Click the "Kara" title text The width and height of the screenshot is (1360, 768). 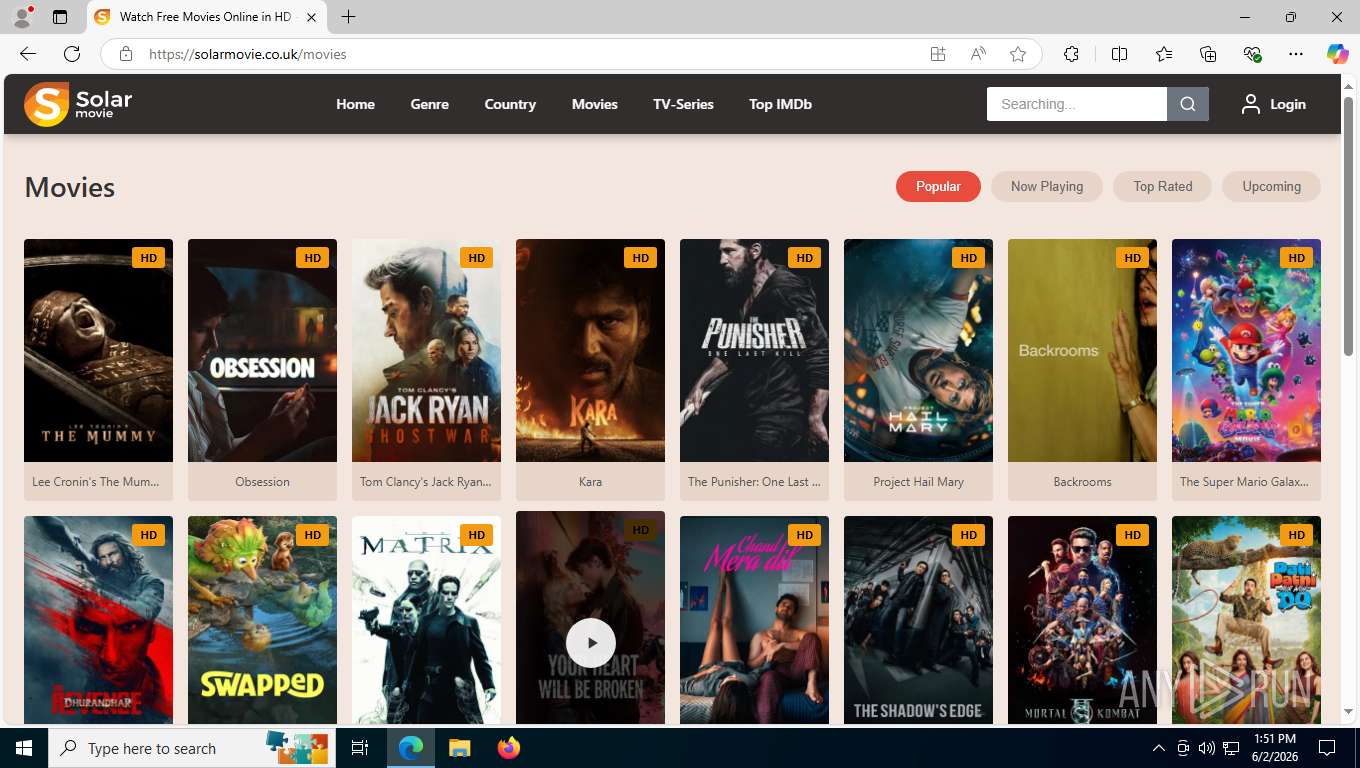tap(590, 482)
